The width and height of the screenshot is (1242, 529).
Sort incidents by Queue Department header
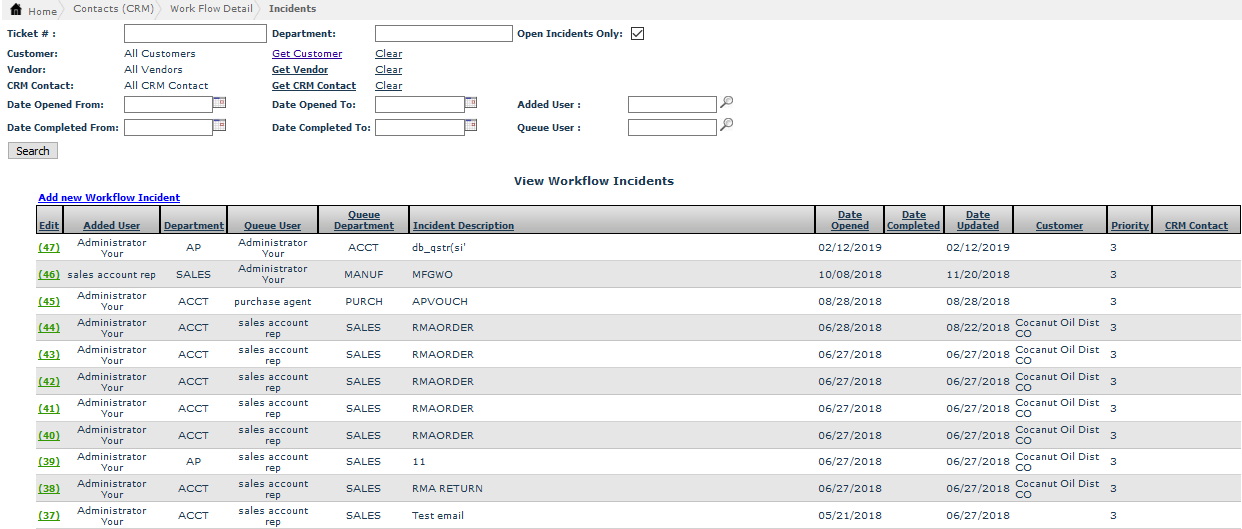click(363, 220)
